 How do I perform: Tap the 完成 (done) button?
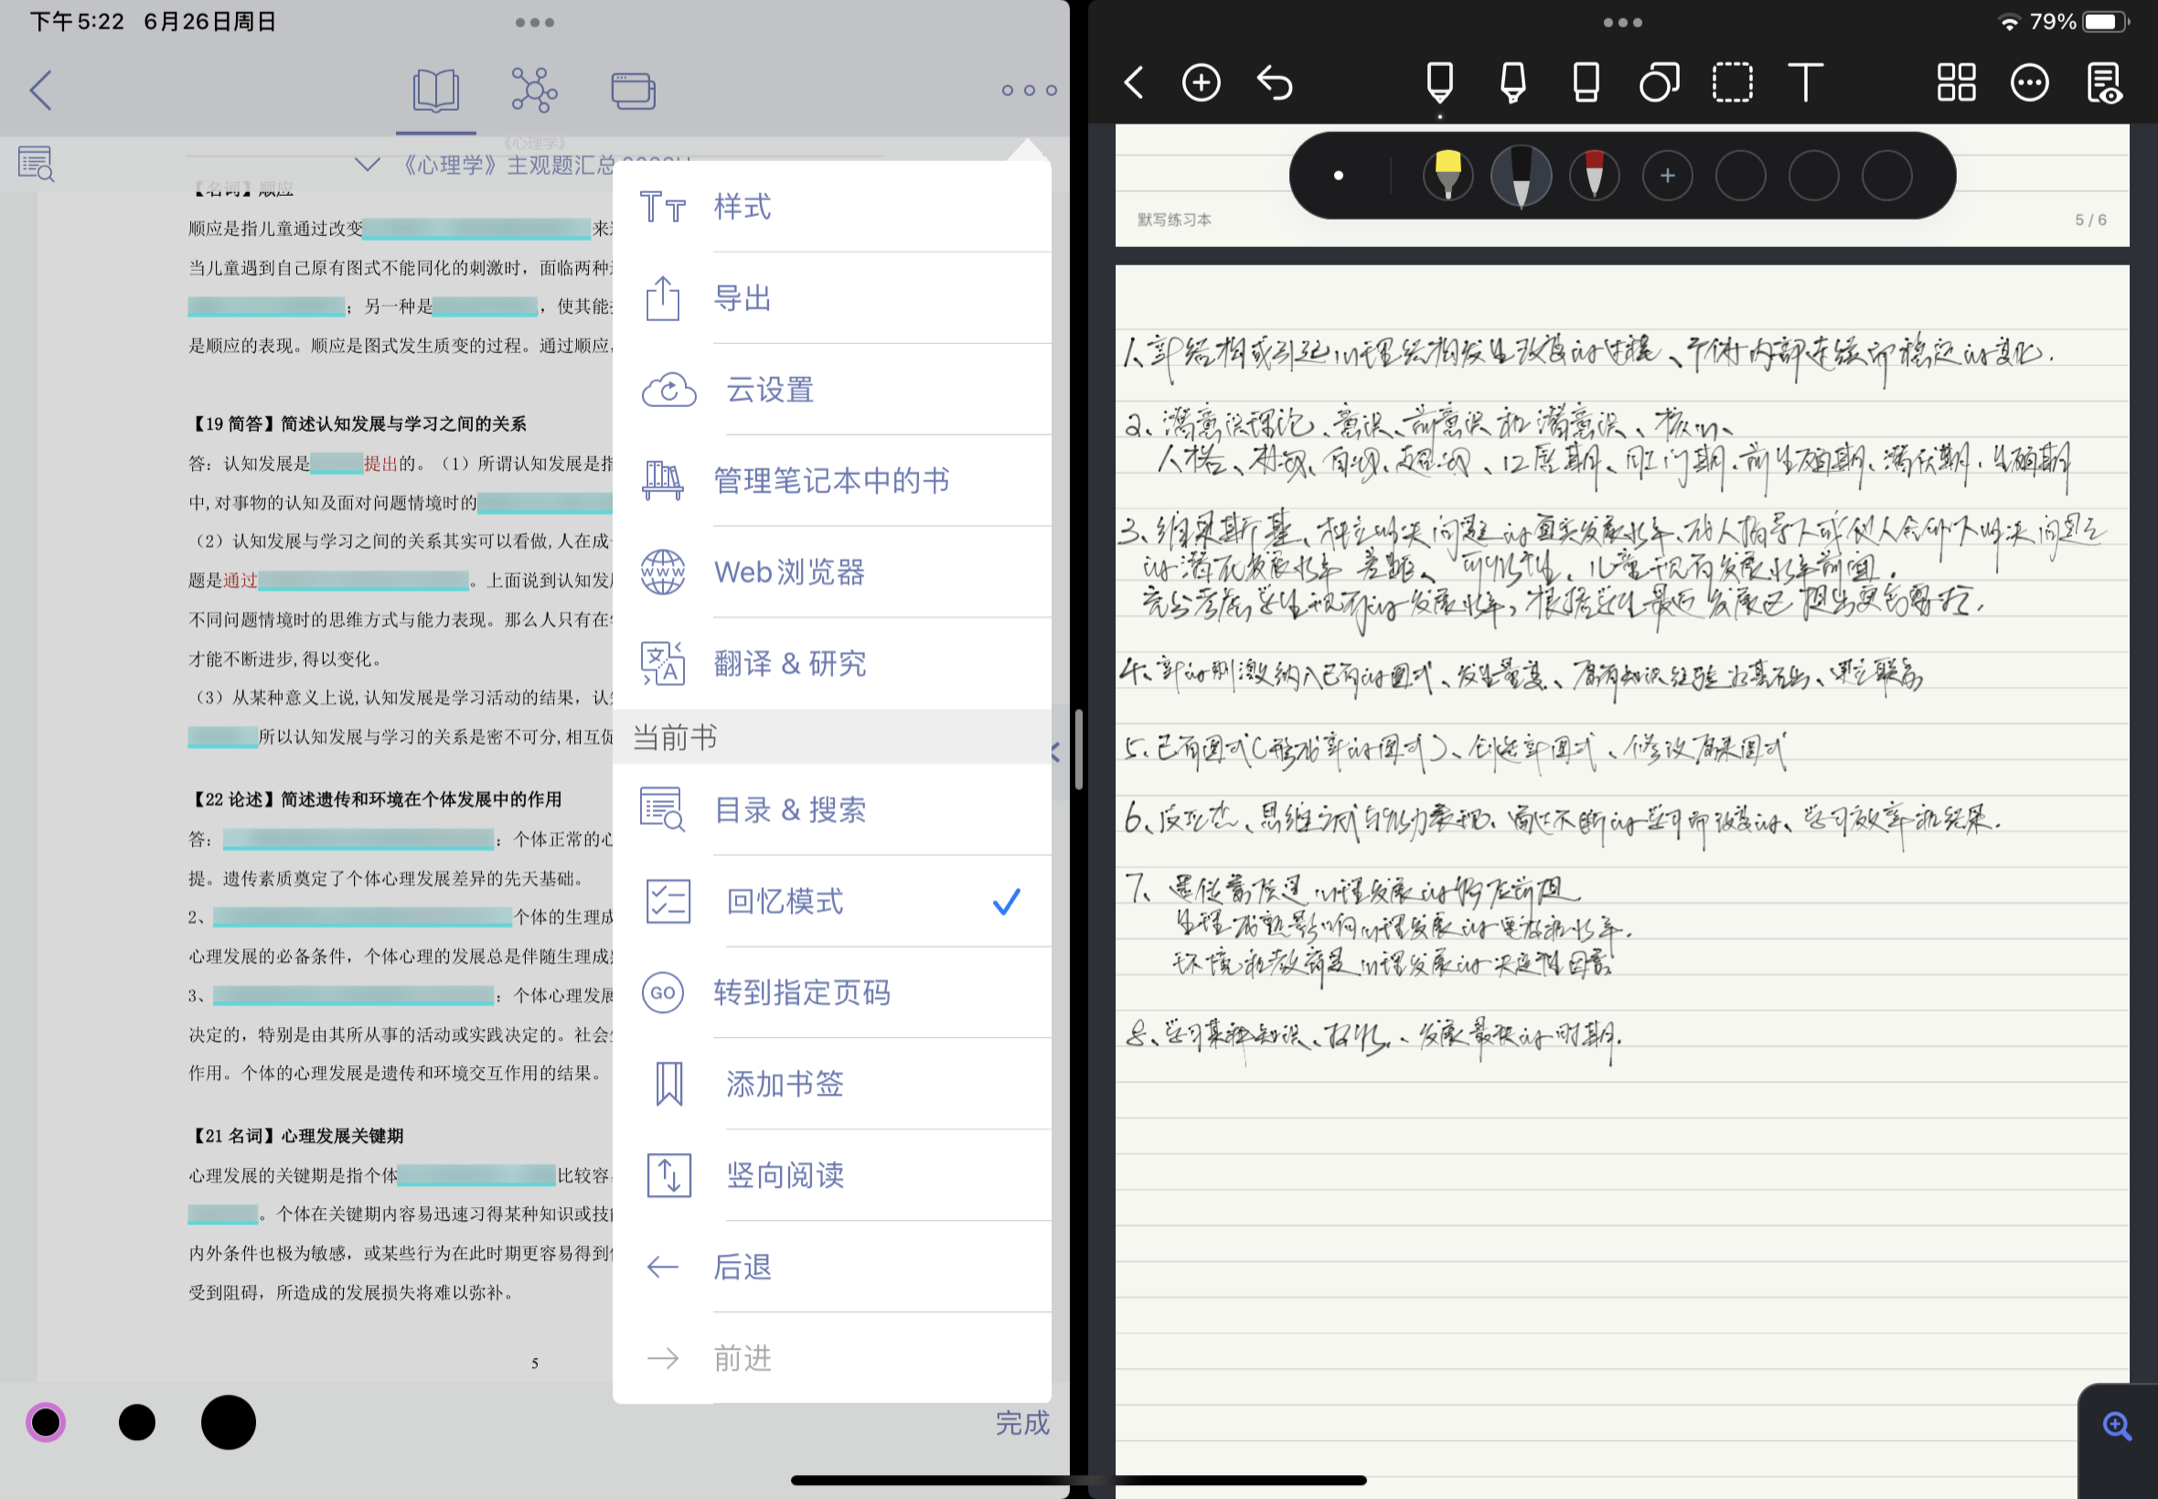[1021, 1422]
